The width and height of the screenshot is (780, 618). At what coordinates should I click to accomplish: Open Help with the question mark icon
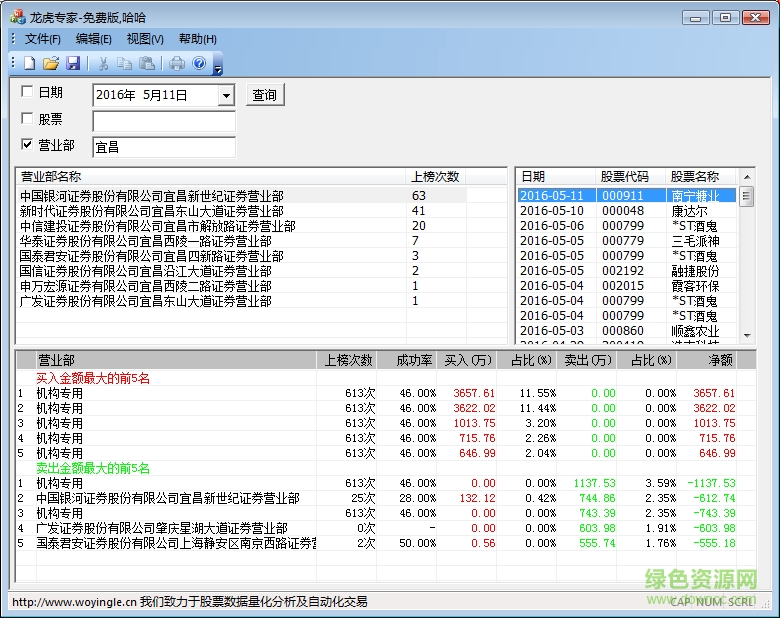[199, 64]
